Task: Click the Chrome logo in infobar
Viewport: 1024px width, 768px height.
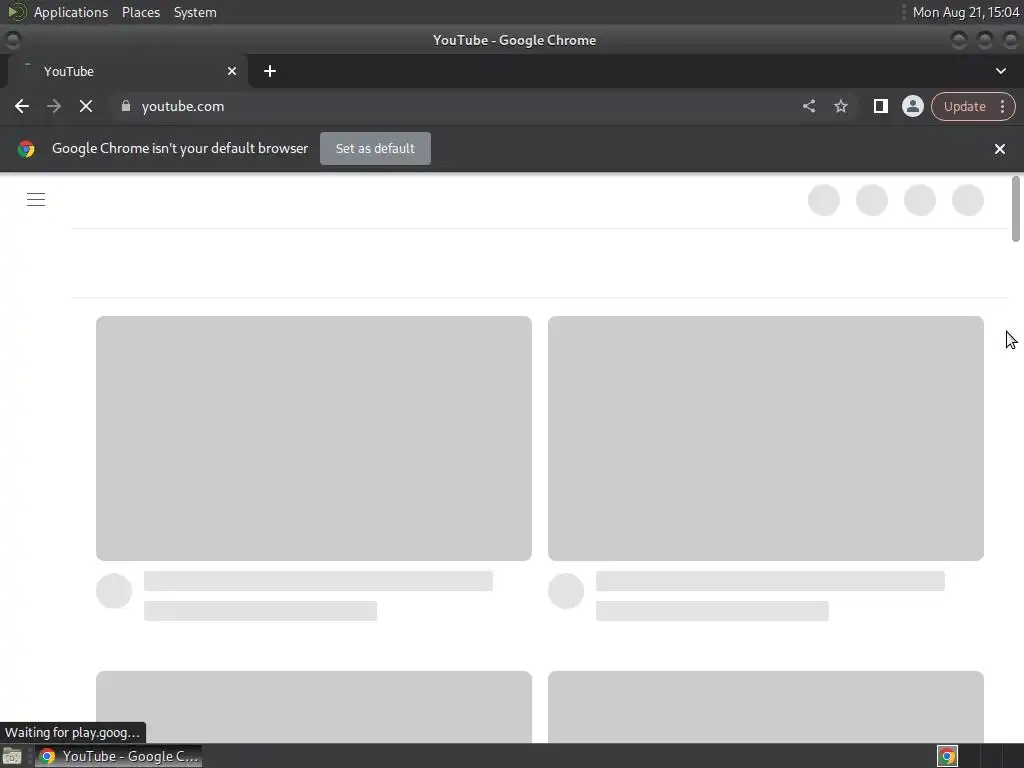Action: [x=26, y=149]
